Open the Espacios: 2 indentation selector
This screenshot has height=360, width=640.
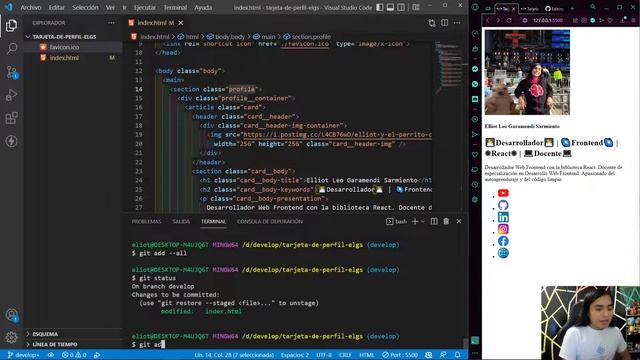pos(295,355)
